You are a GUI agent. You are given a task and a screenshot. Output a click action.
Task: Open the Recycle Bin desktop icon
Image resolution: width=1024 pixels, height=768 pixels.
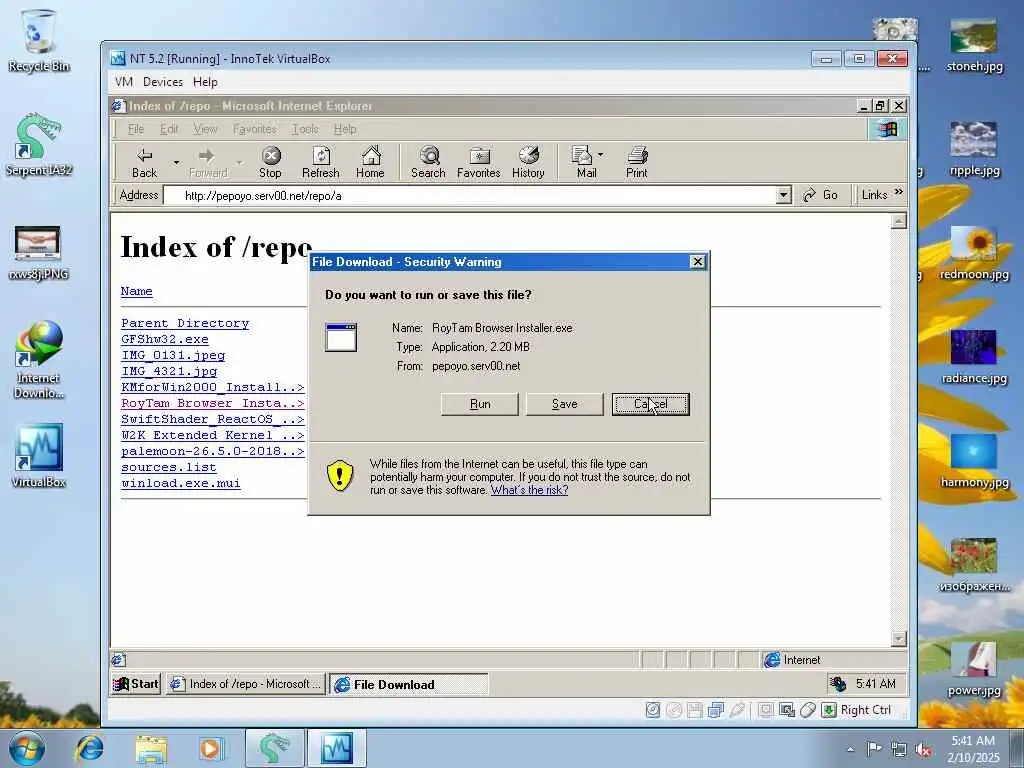pos(39,40)
